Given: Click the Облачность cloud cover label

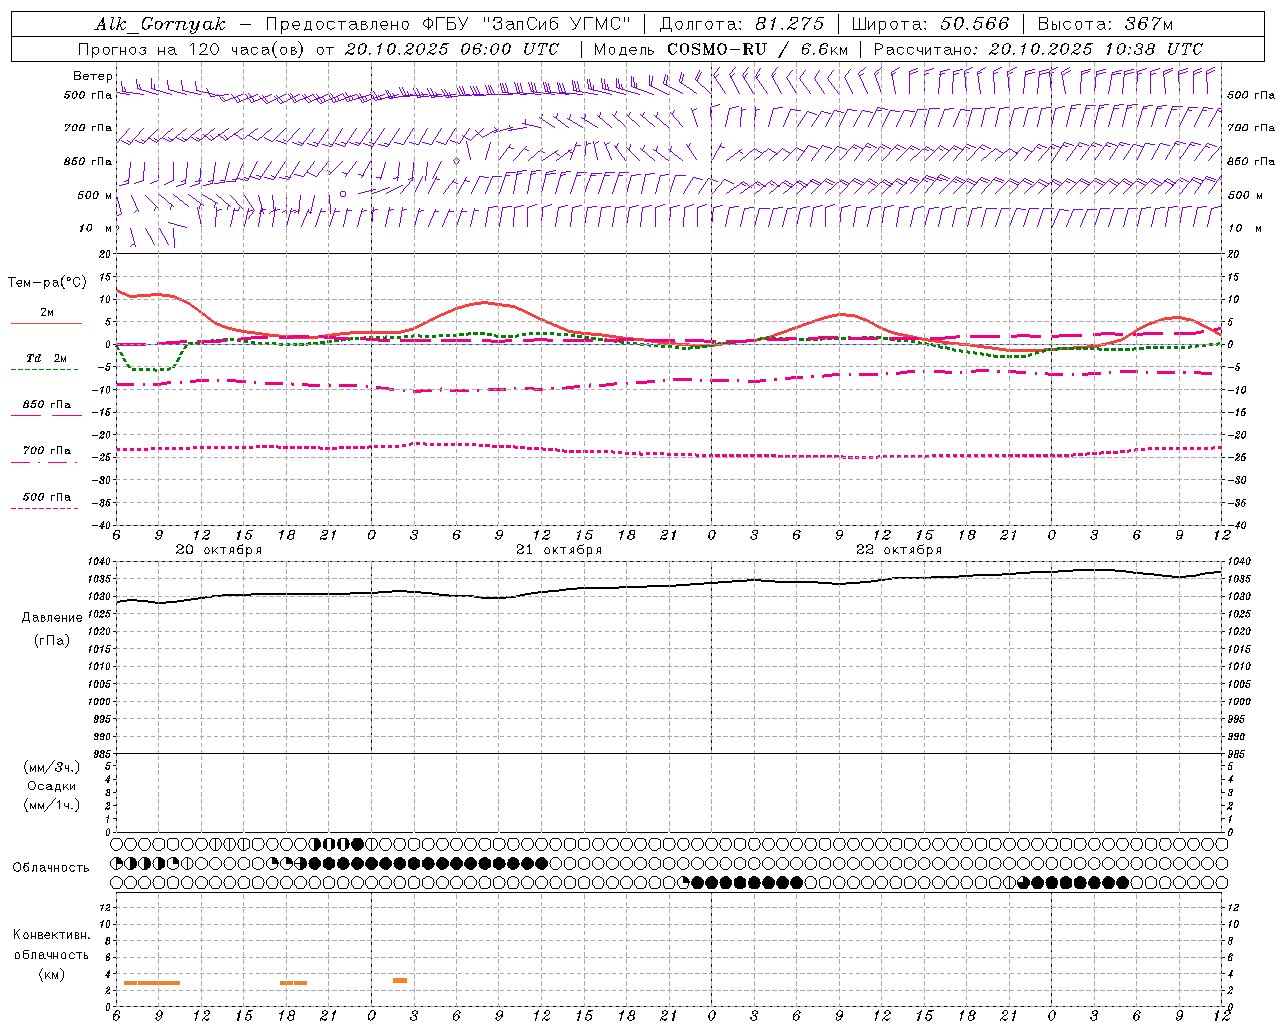Looking at the screenshot, I should [x=51, y=867].
